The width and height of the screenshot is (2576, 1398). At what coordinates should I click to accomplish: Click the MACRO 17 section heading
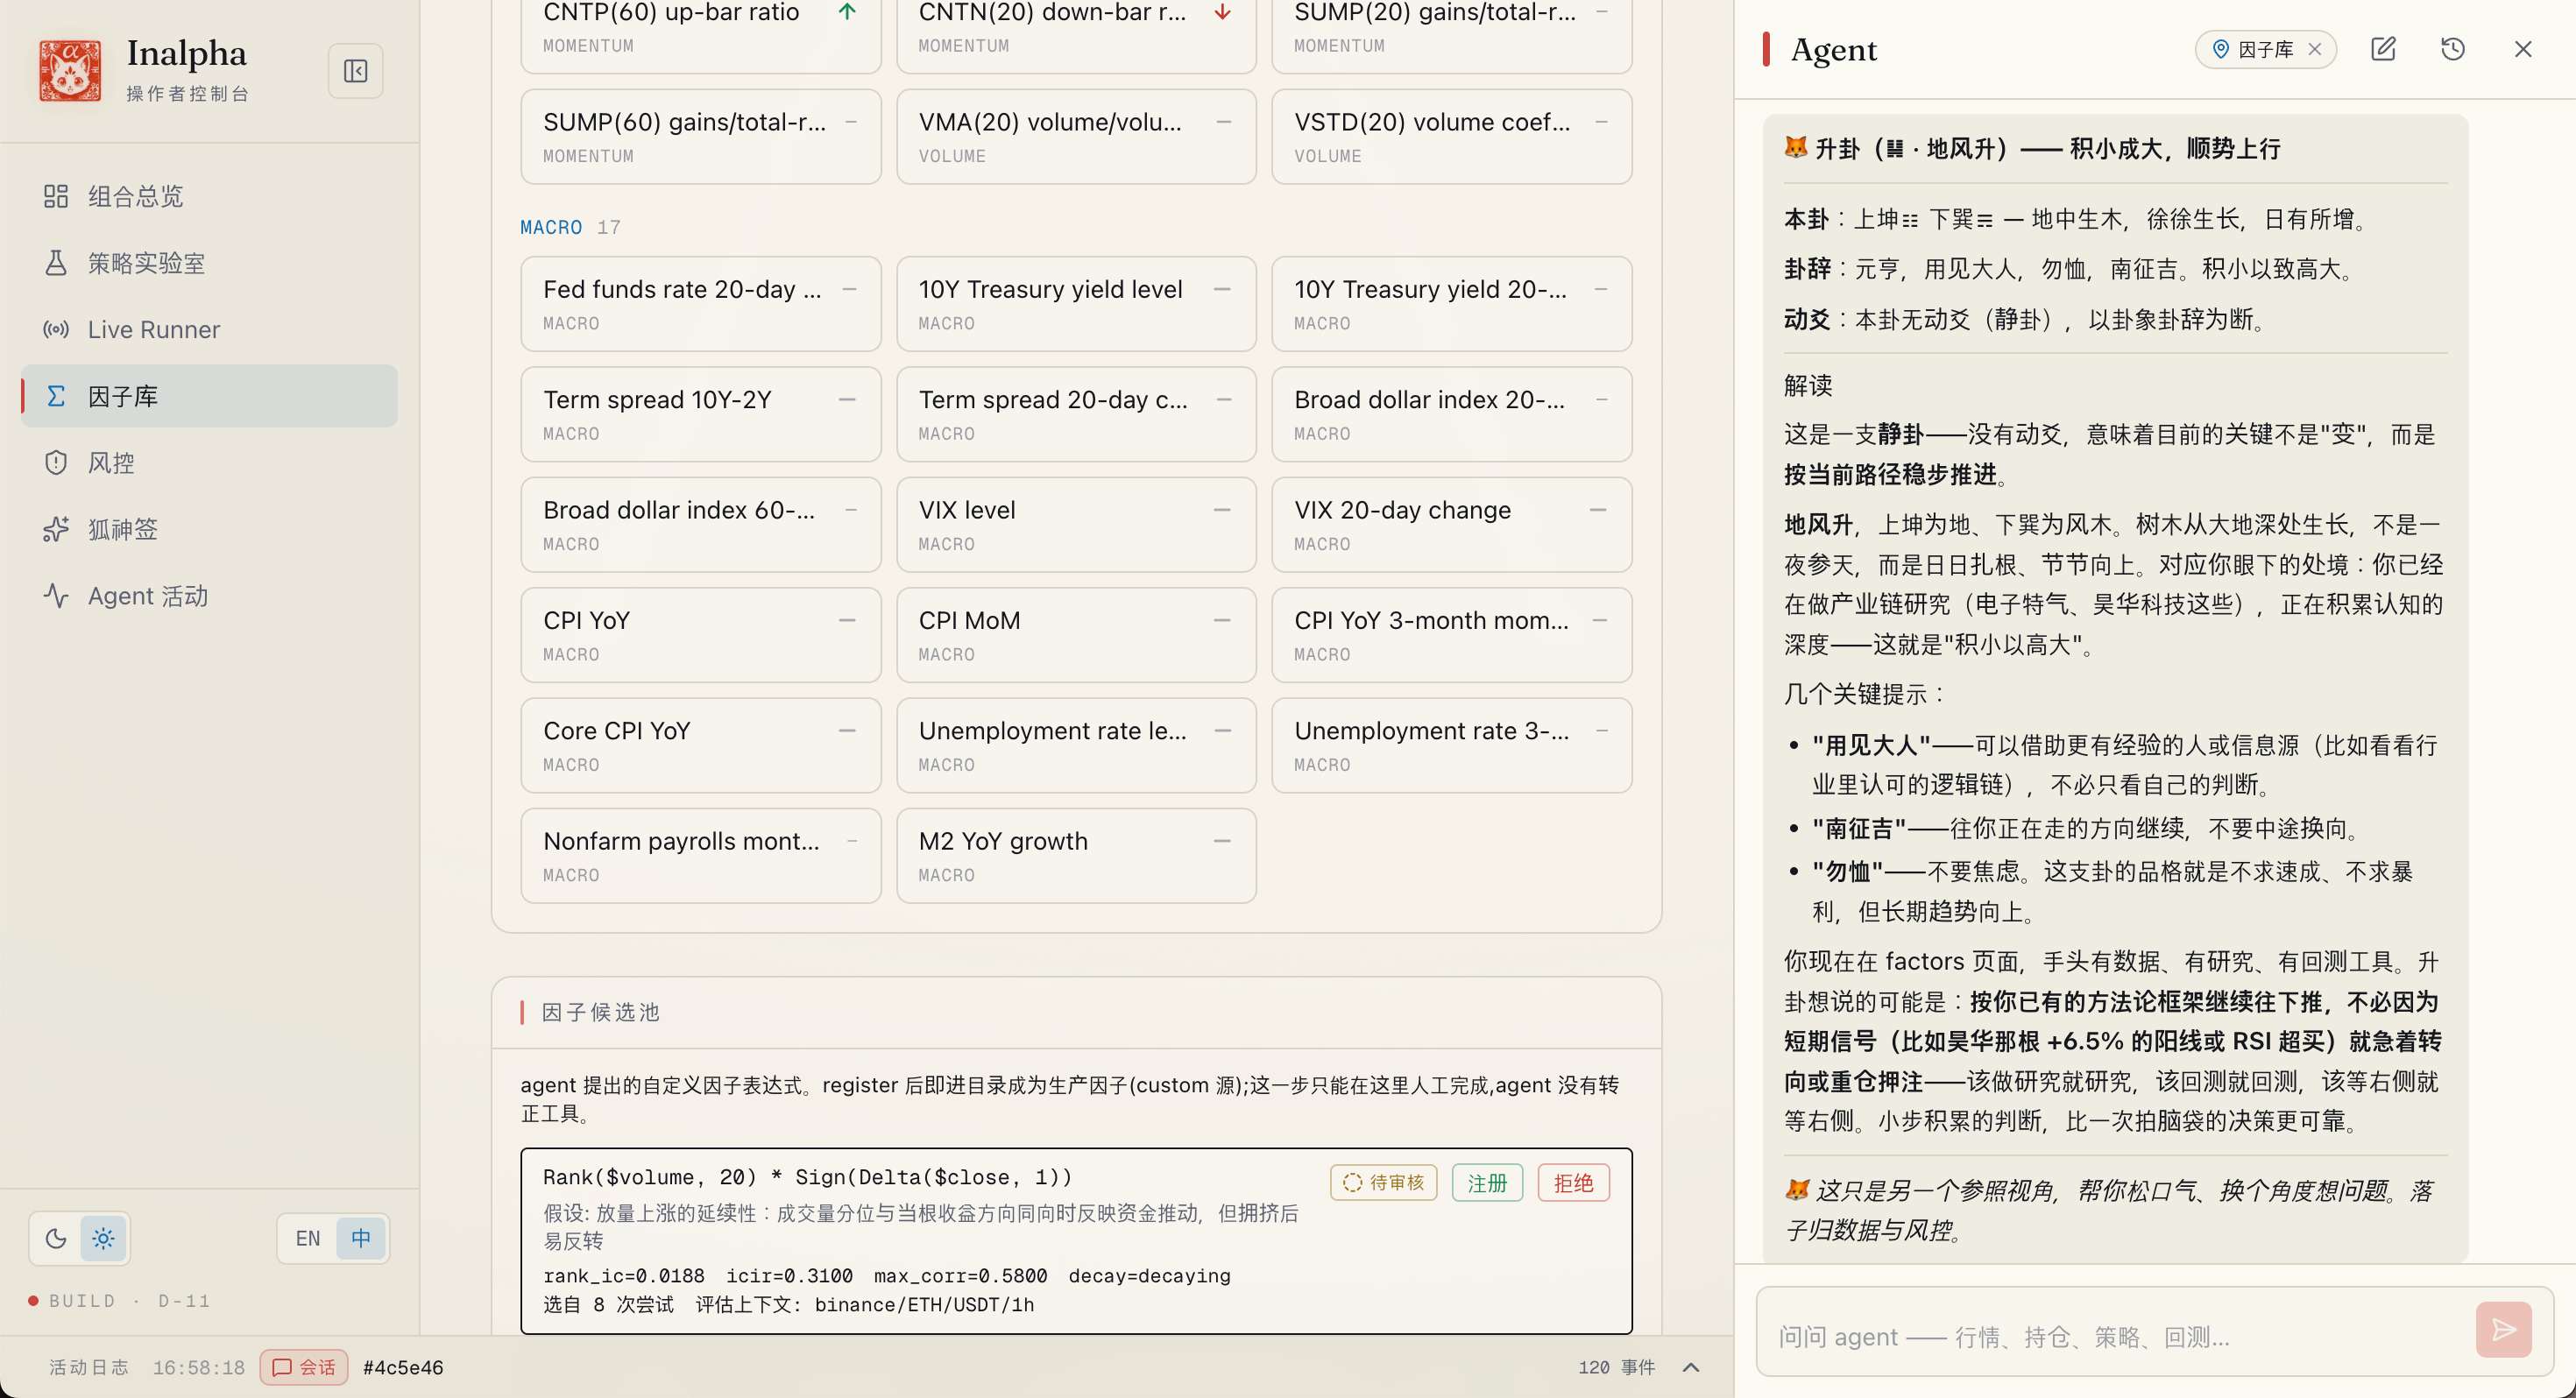click(570, 227)
